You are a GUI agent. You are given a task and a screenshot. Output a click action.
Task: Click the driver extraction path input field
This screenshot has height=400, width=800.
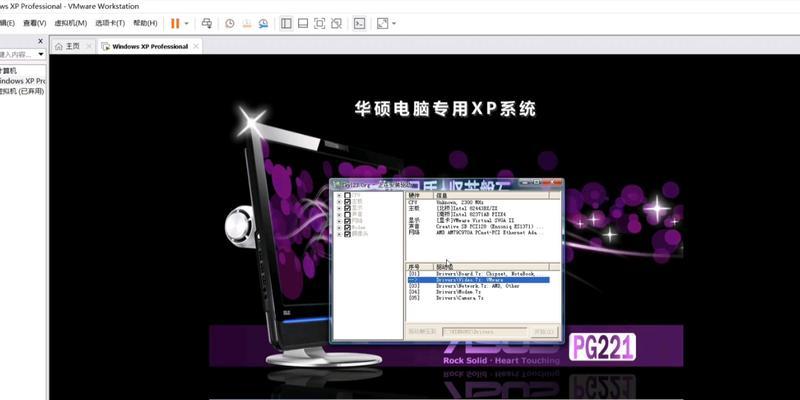(484, 332)
